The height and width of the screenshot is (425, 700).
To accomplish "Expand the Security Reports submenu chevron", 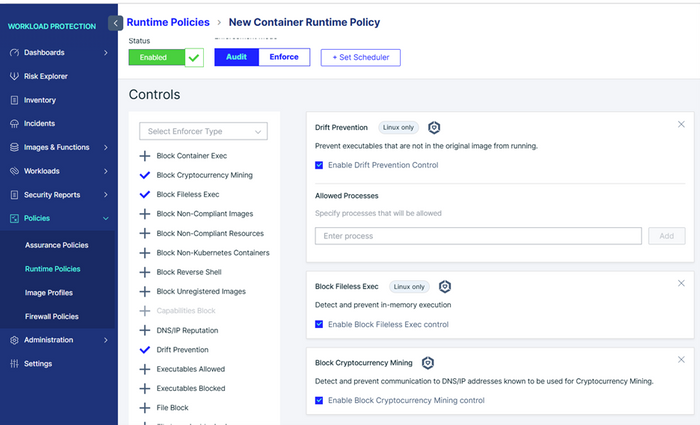I will click(106, 195).
